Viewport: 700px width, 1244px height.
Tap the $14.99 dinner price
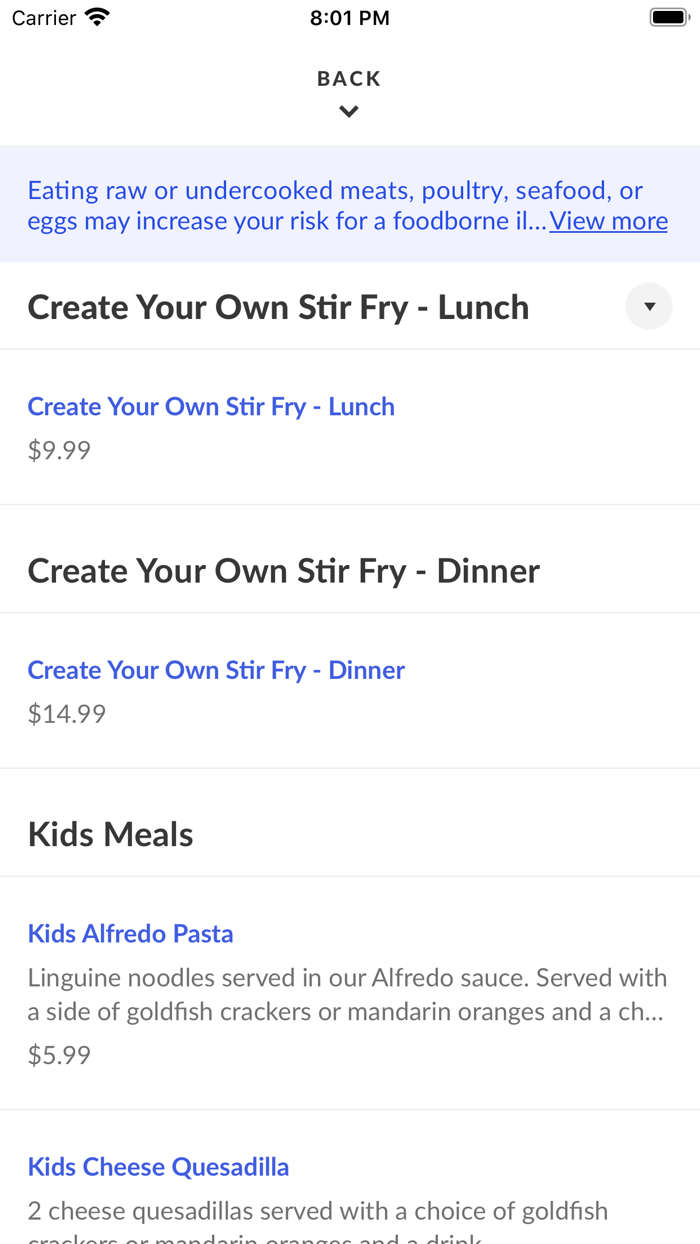(66, 714)
